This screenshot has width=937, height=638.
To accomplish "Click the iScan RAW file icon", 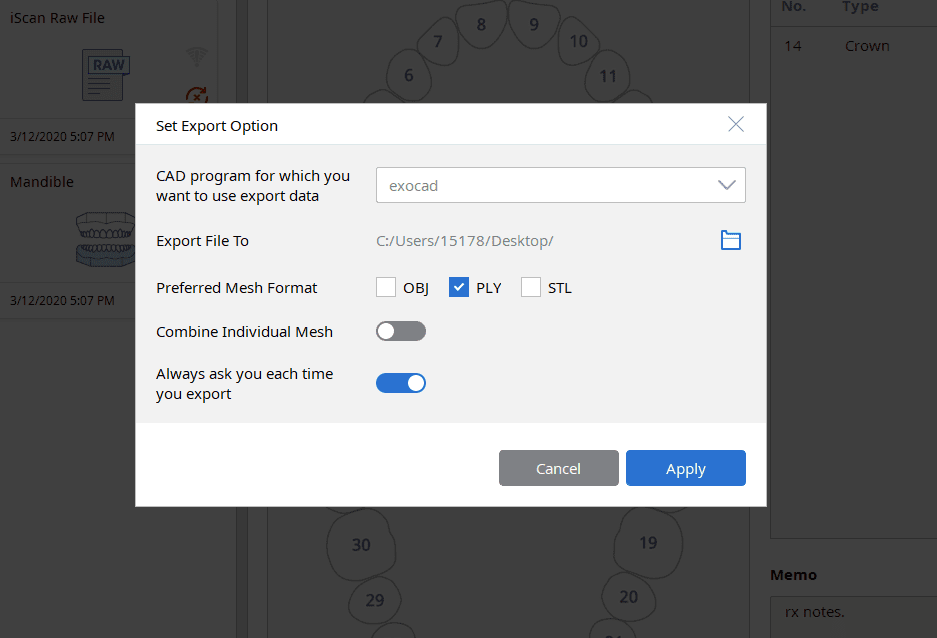I will coord(107,74).
